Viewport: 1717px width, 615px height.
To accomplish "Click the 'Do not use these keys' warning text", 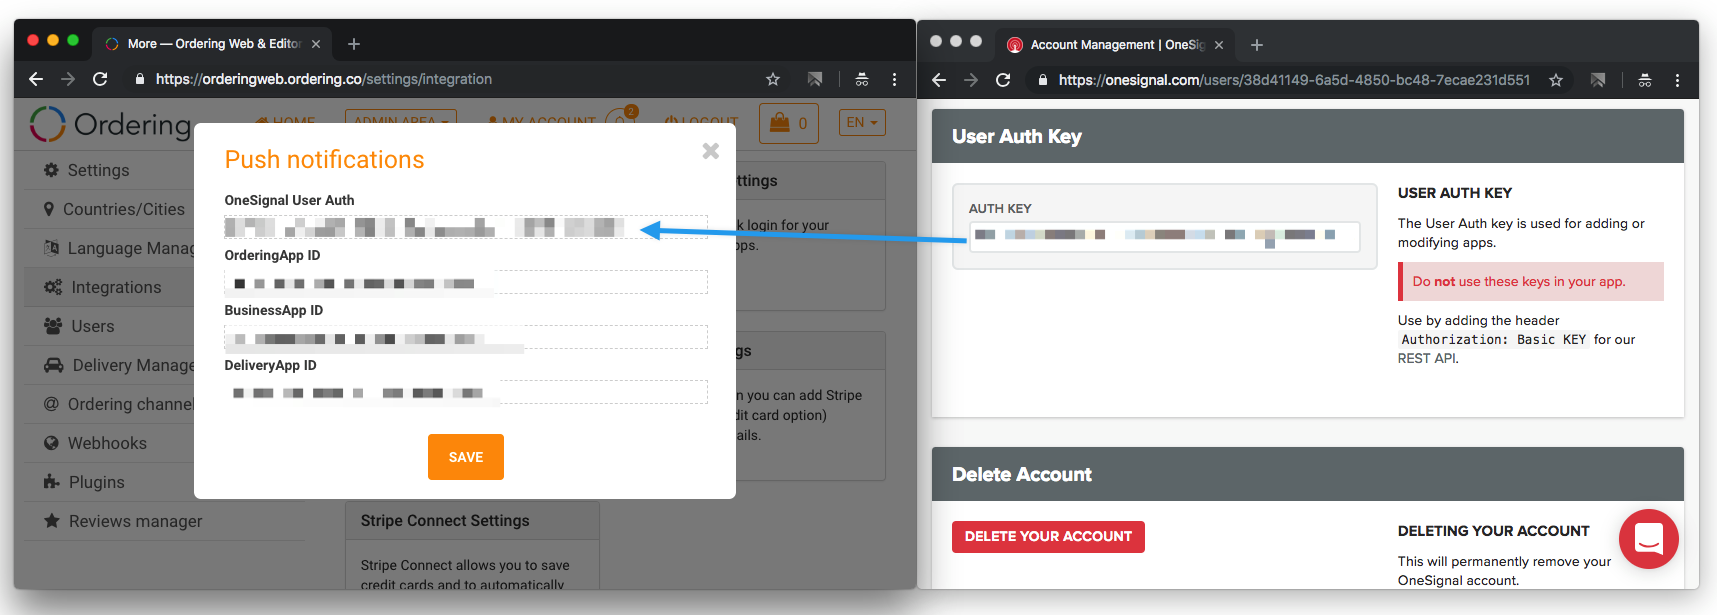I will click(x=1519, y=282).
